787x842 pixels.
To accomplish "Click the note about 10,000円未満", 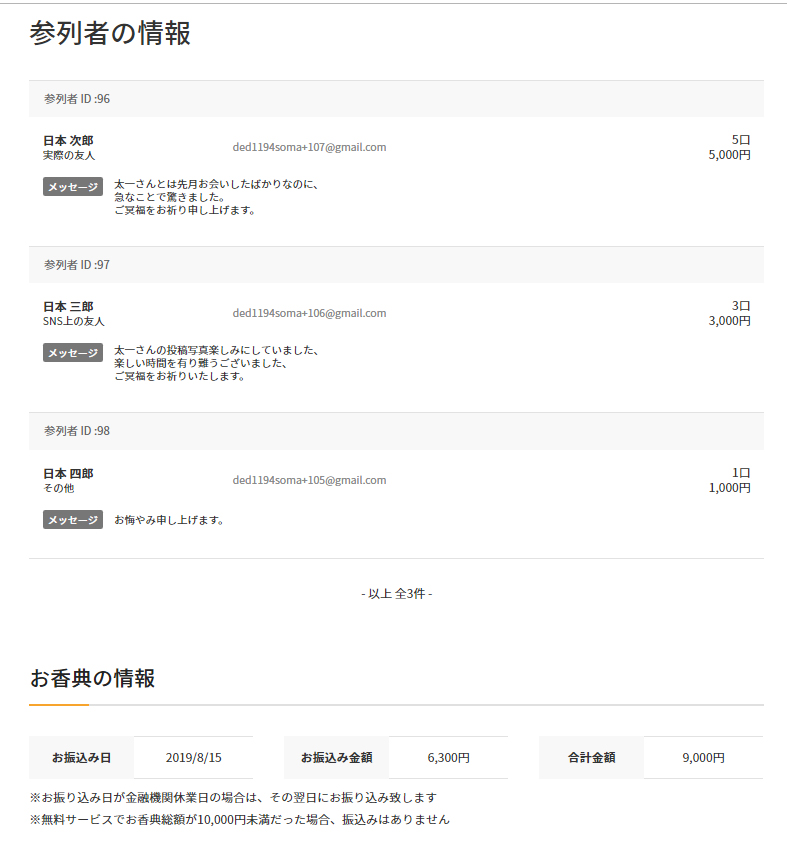I will [239, 819].
